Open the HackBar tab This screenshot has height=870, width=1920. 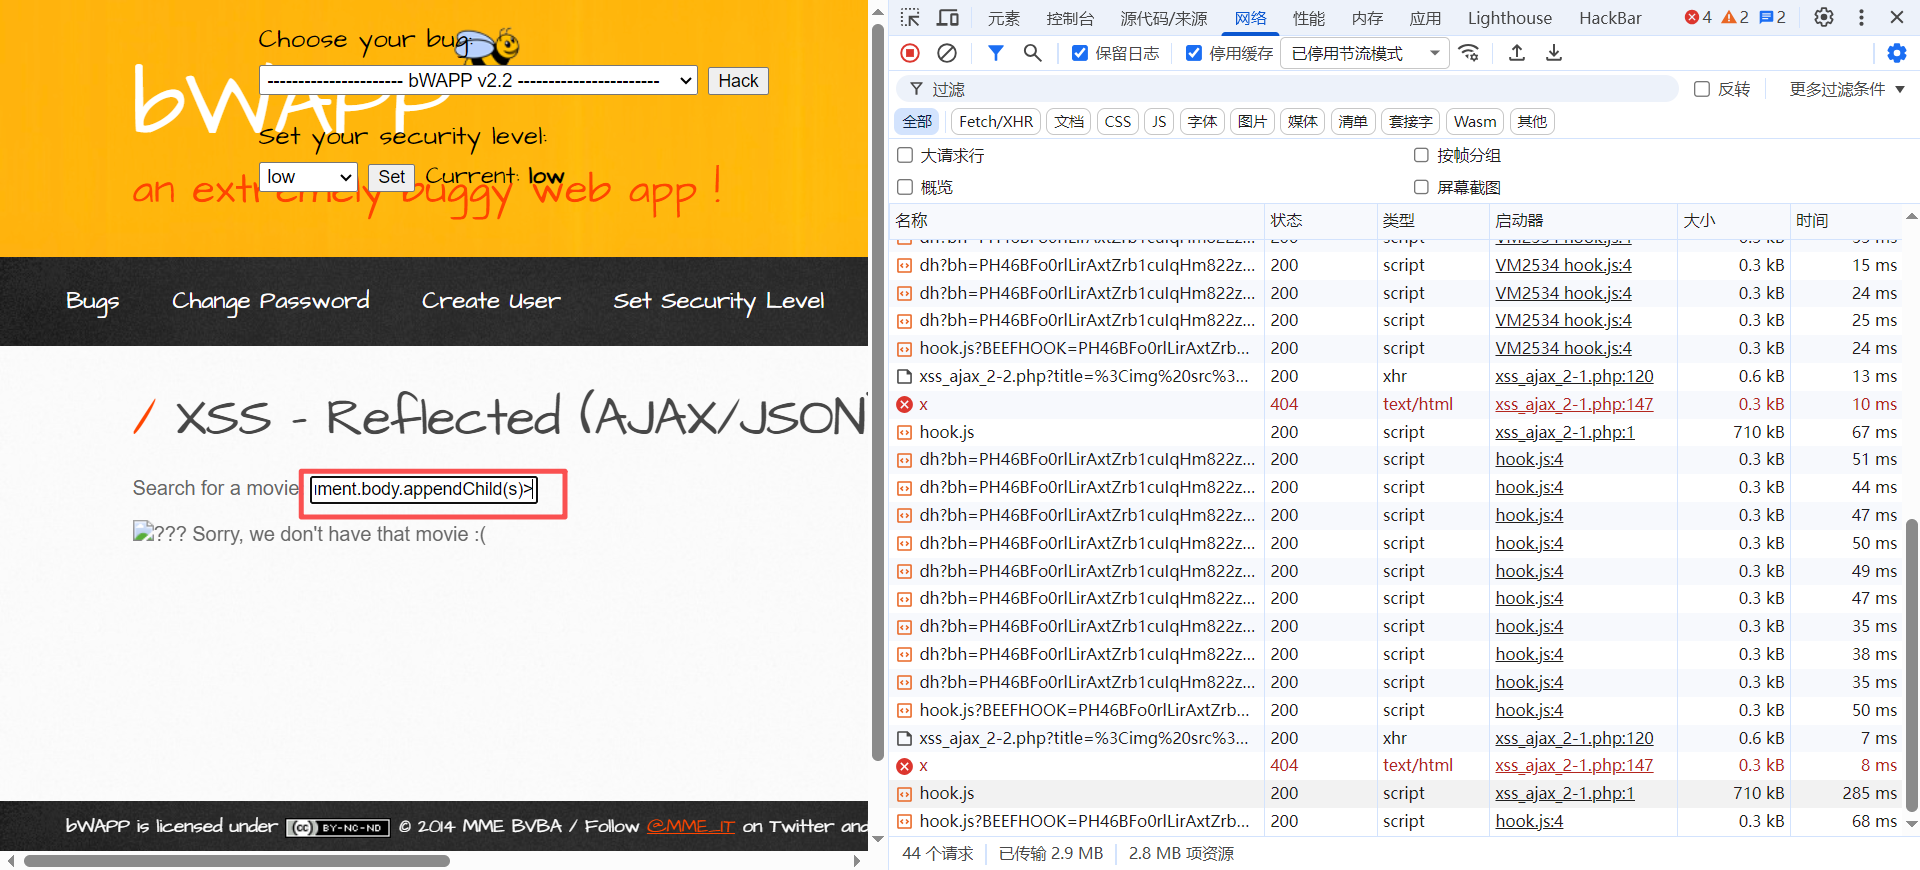1610,18
